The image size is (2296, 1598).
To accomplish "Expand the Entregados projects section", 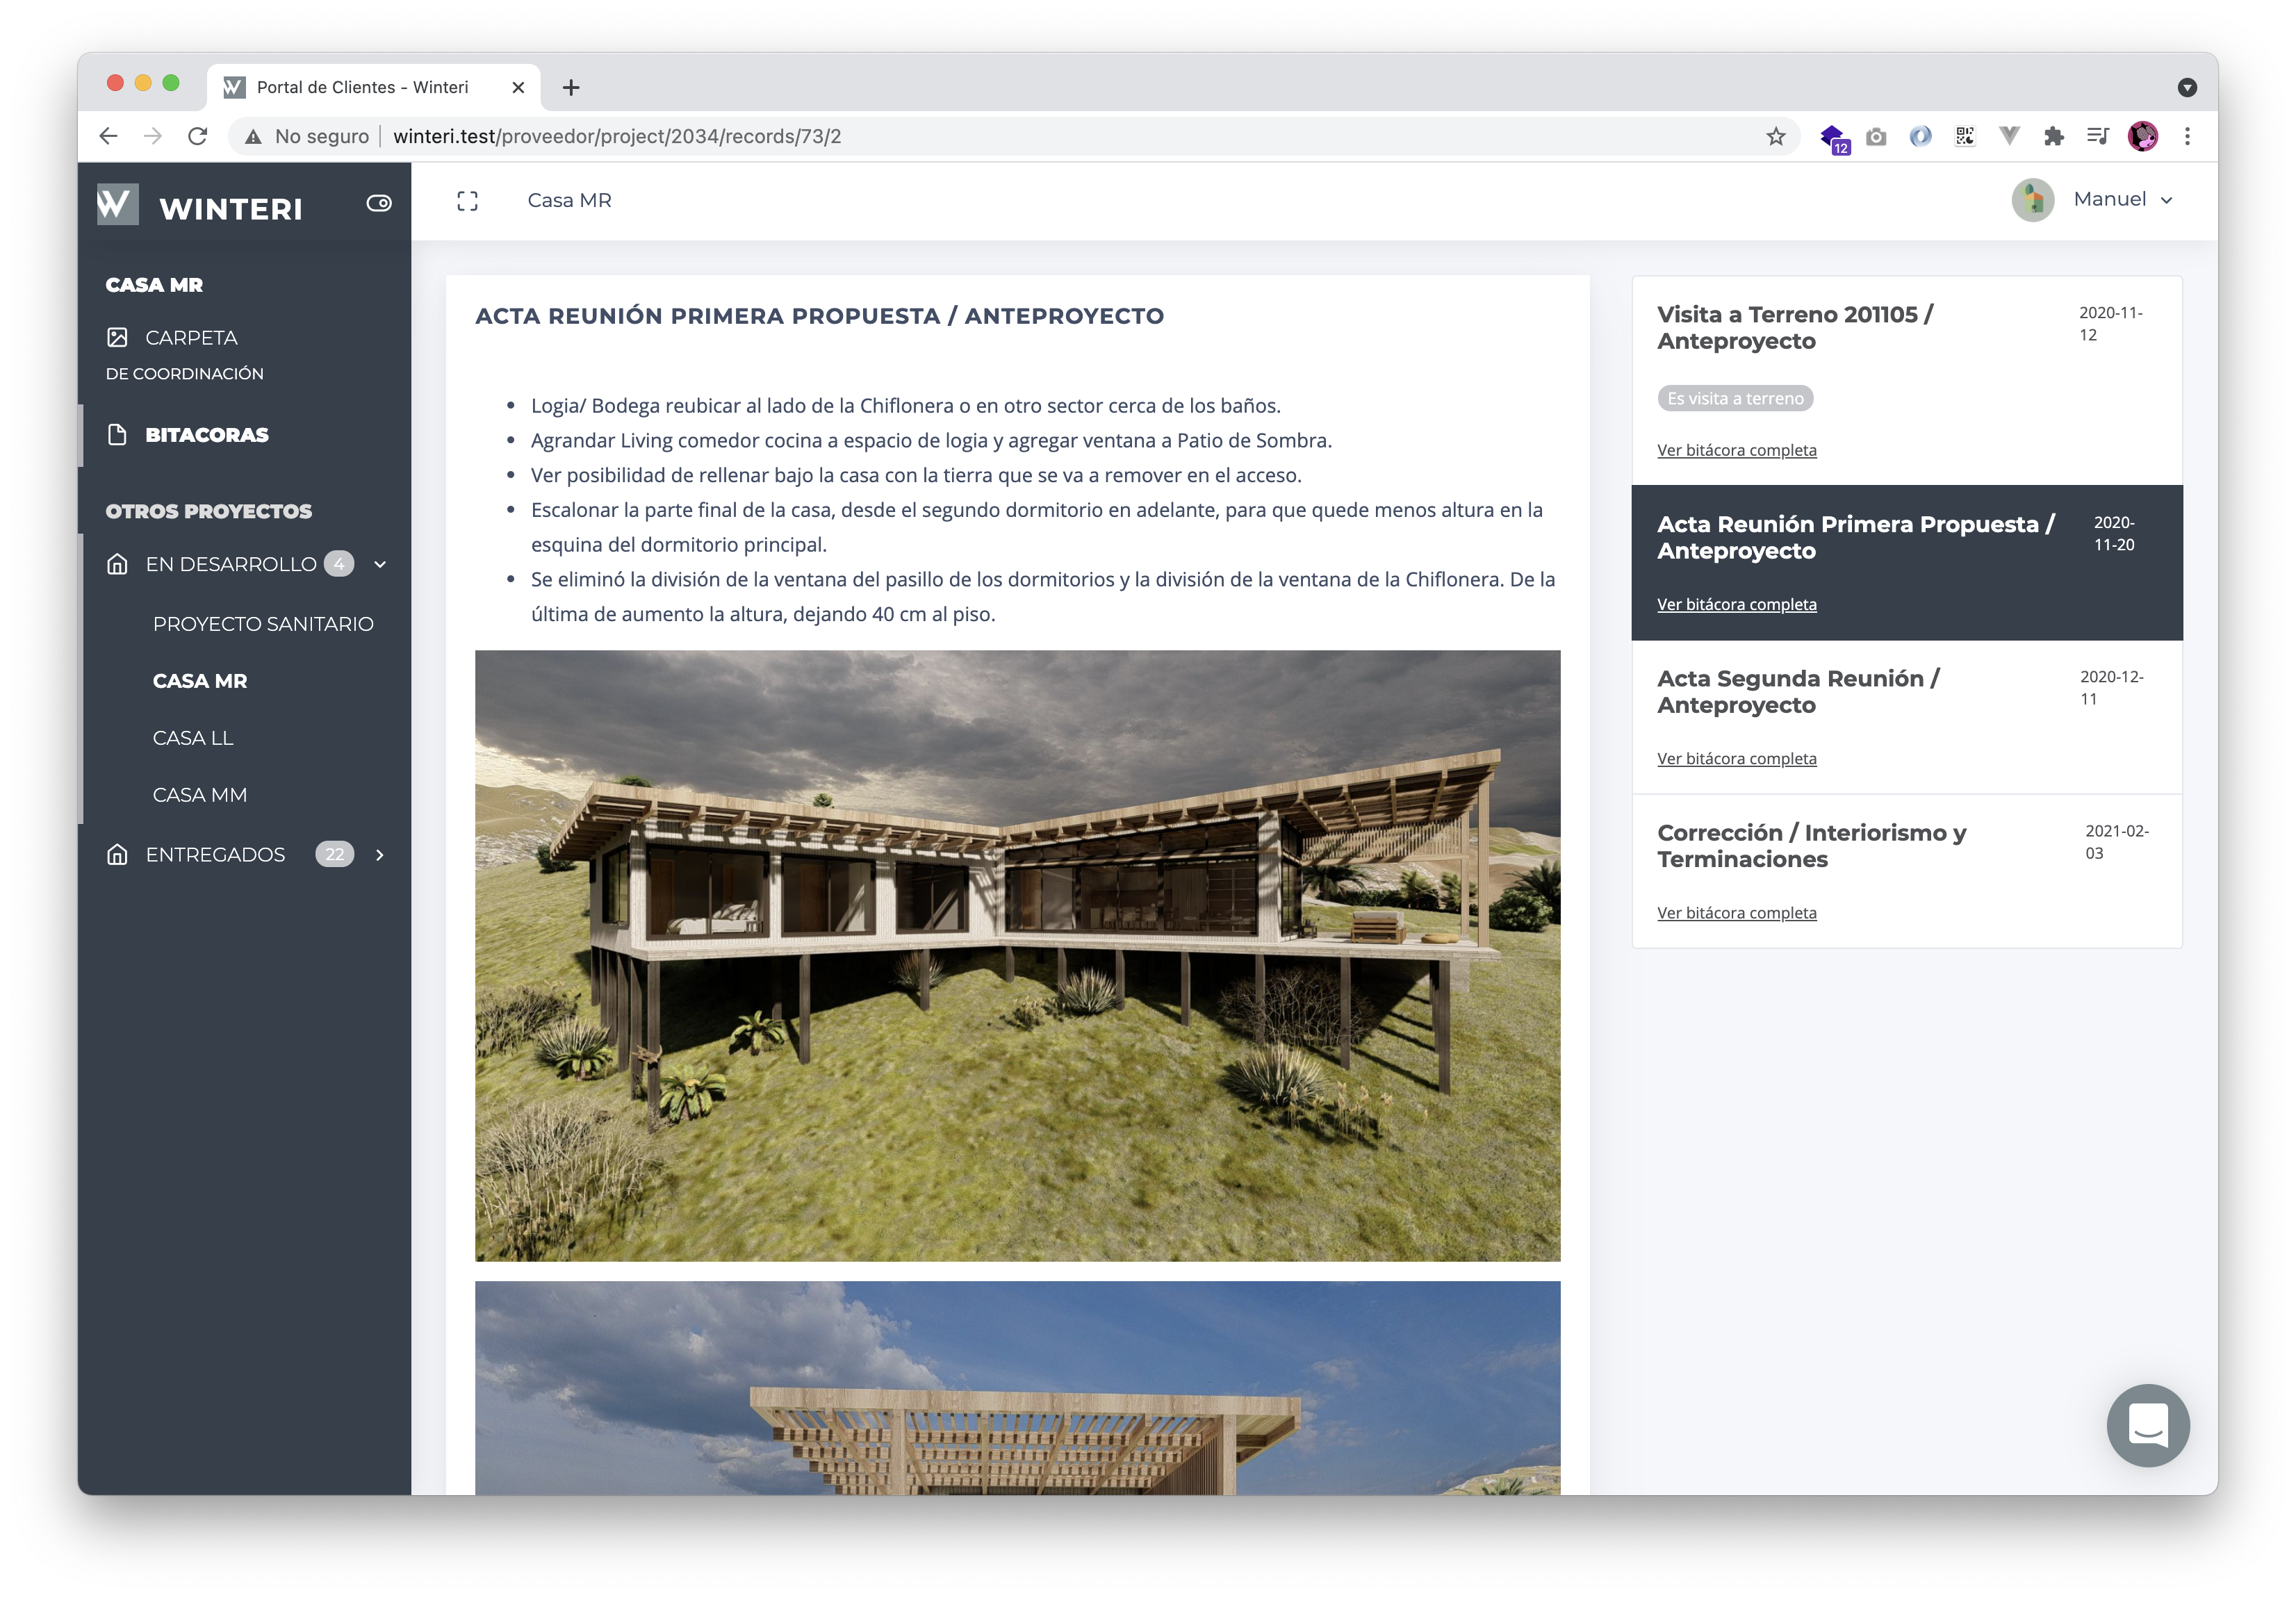I will (x=379, y=855).
